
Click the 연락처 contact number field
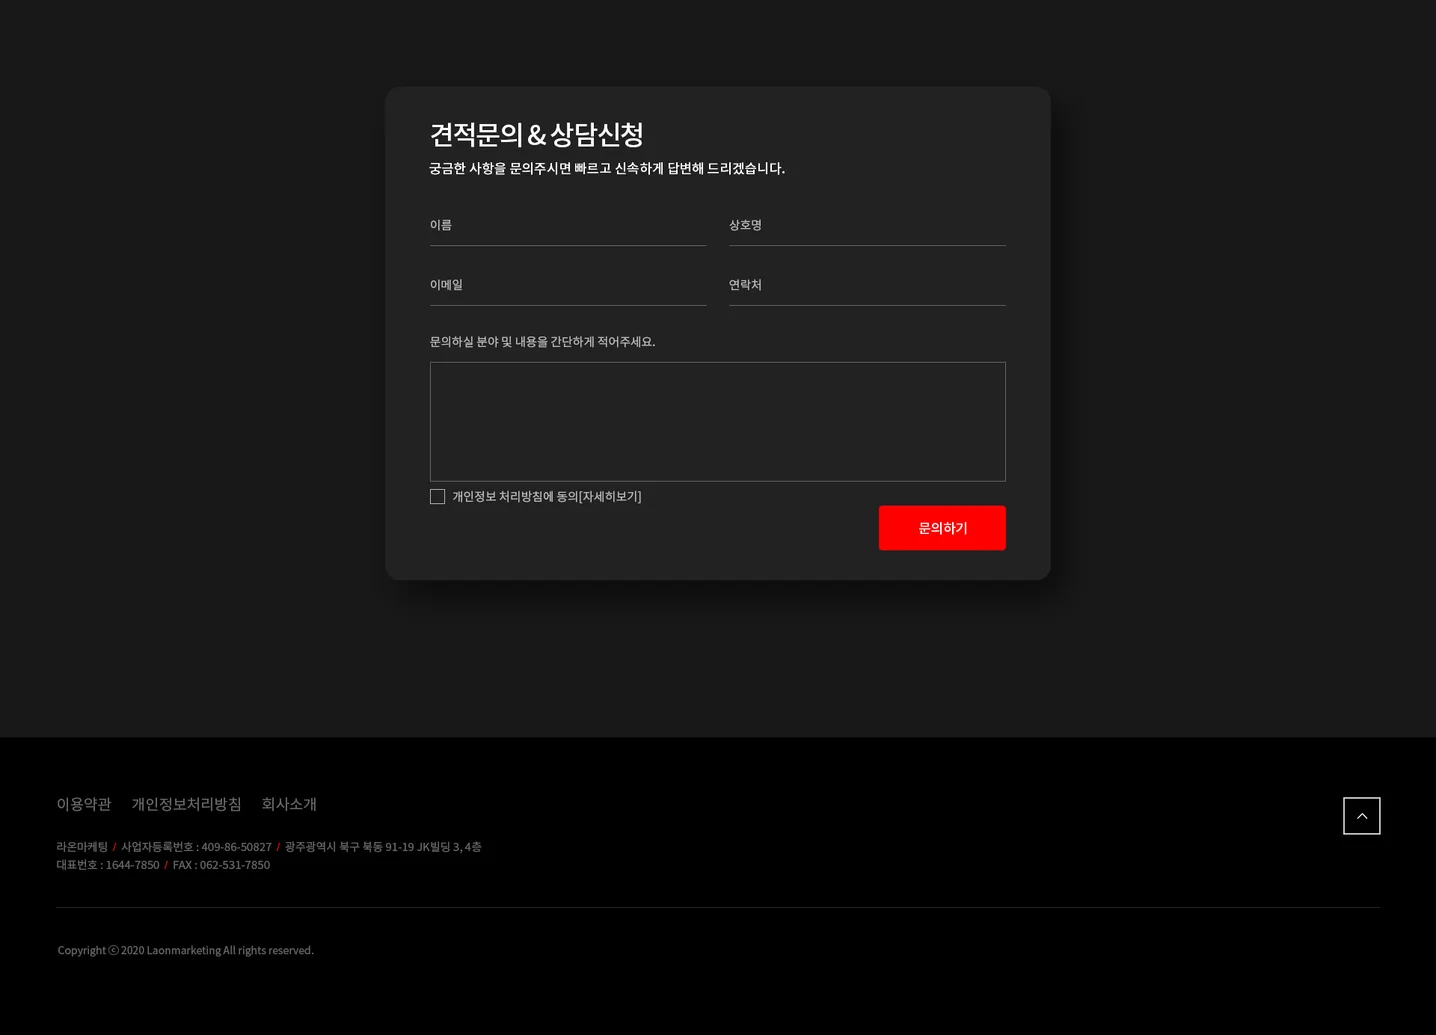point(866,290)
